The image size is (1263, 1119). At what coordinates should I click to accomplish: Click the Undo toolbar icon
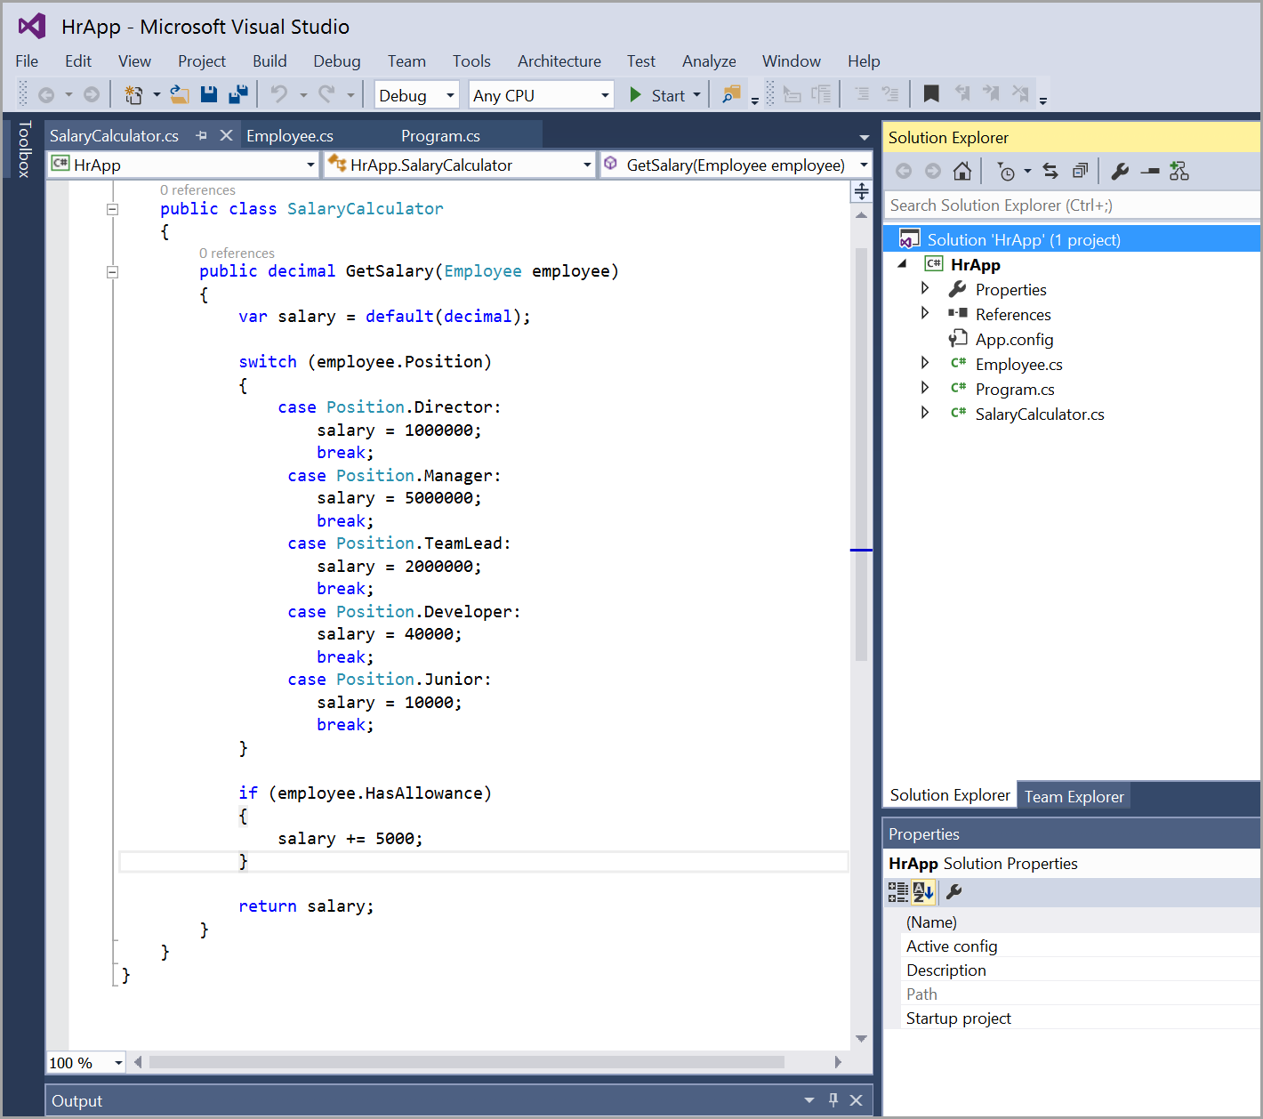point(279,94)
